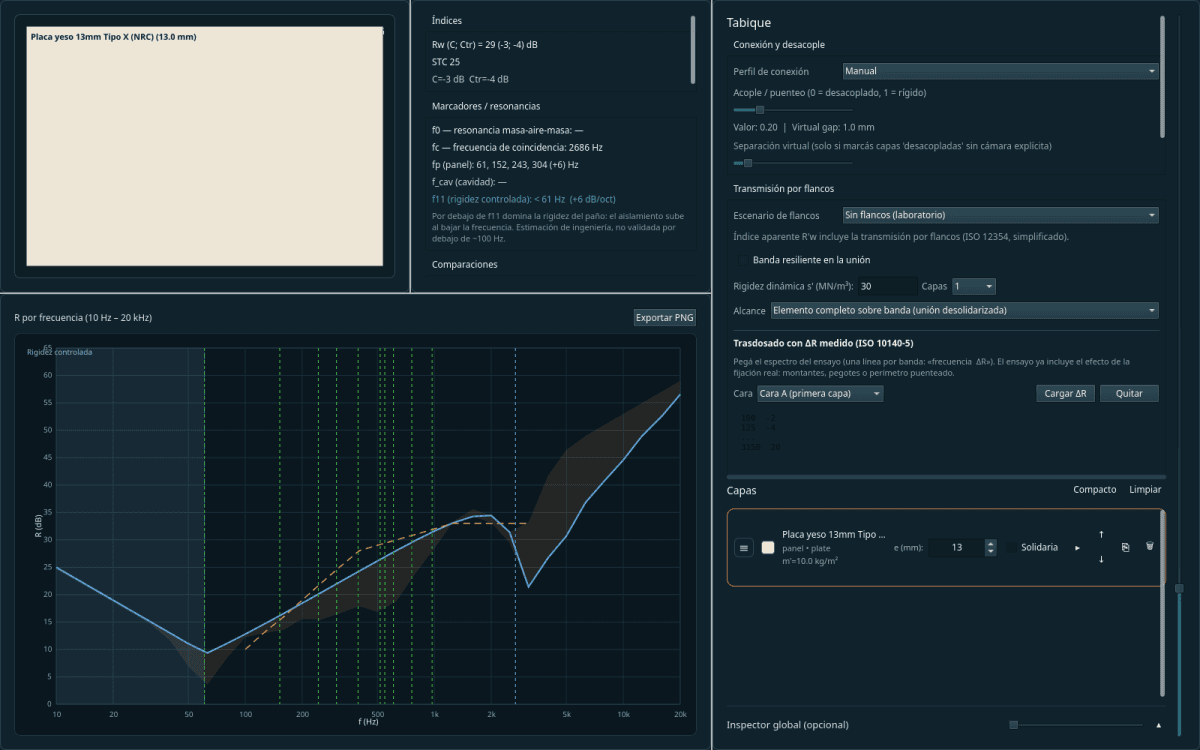Screen dimensions: 1200x750
Task: Move the gypsum layer up with arrow
Action: pyautogui.click(x=1101, y=535)
